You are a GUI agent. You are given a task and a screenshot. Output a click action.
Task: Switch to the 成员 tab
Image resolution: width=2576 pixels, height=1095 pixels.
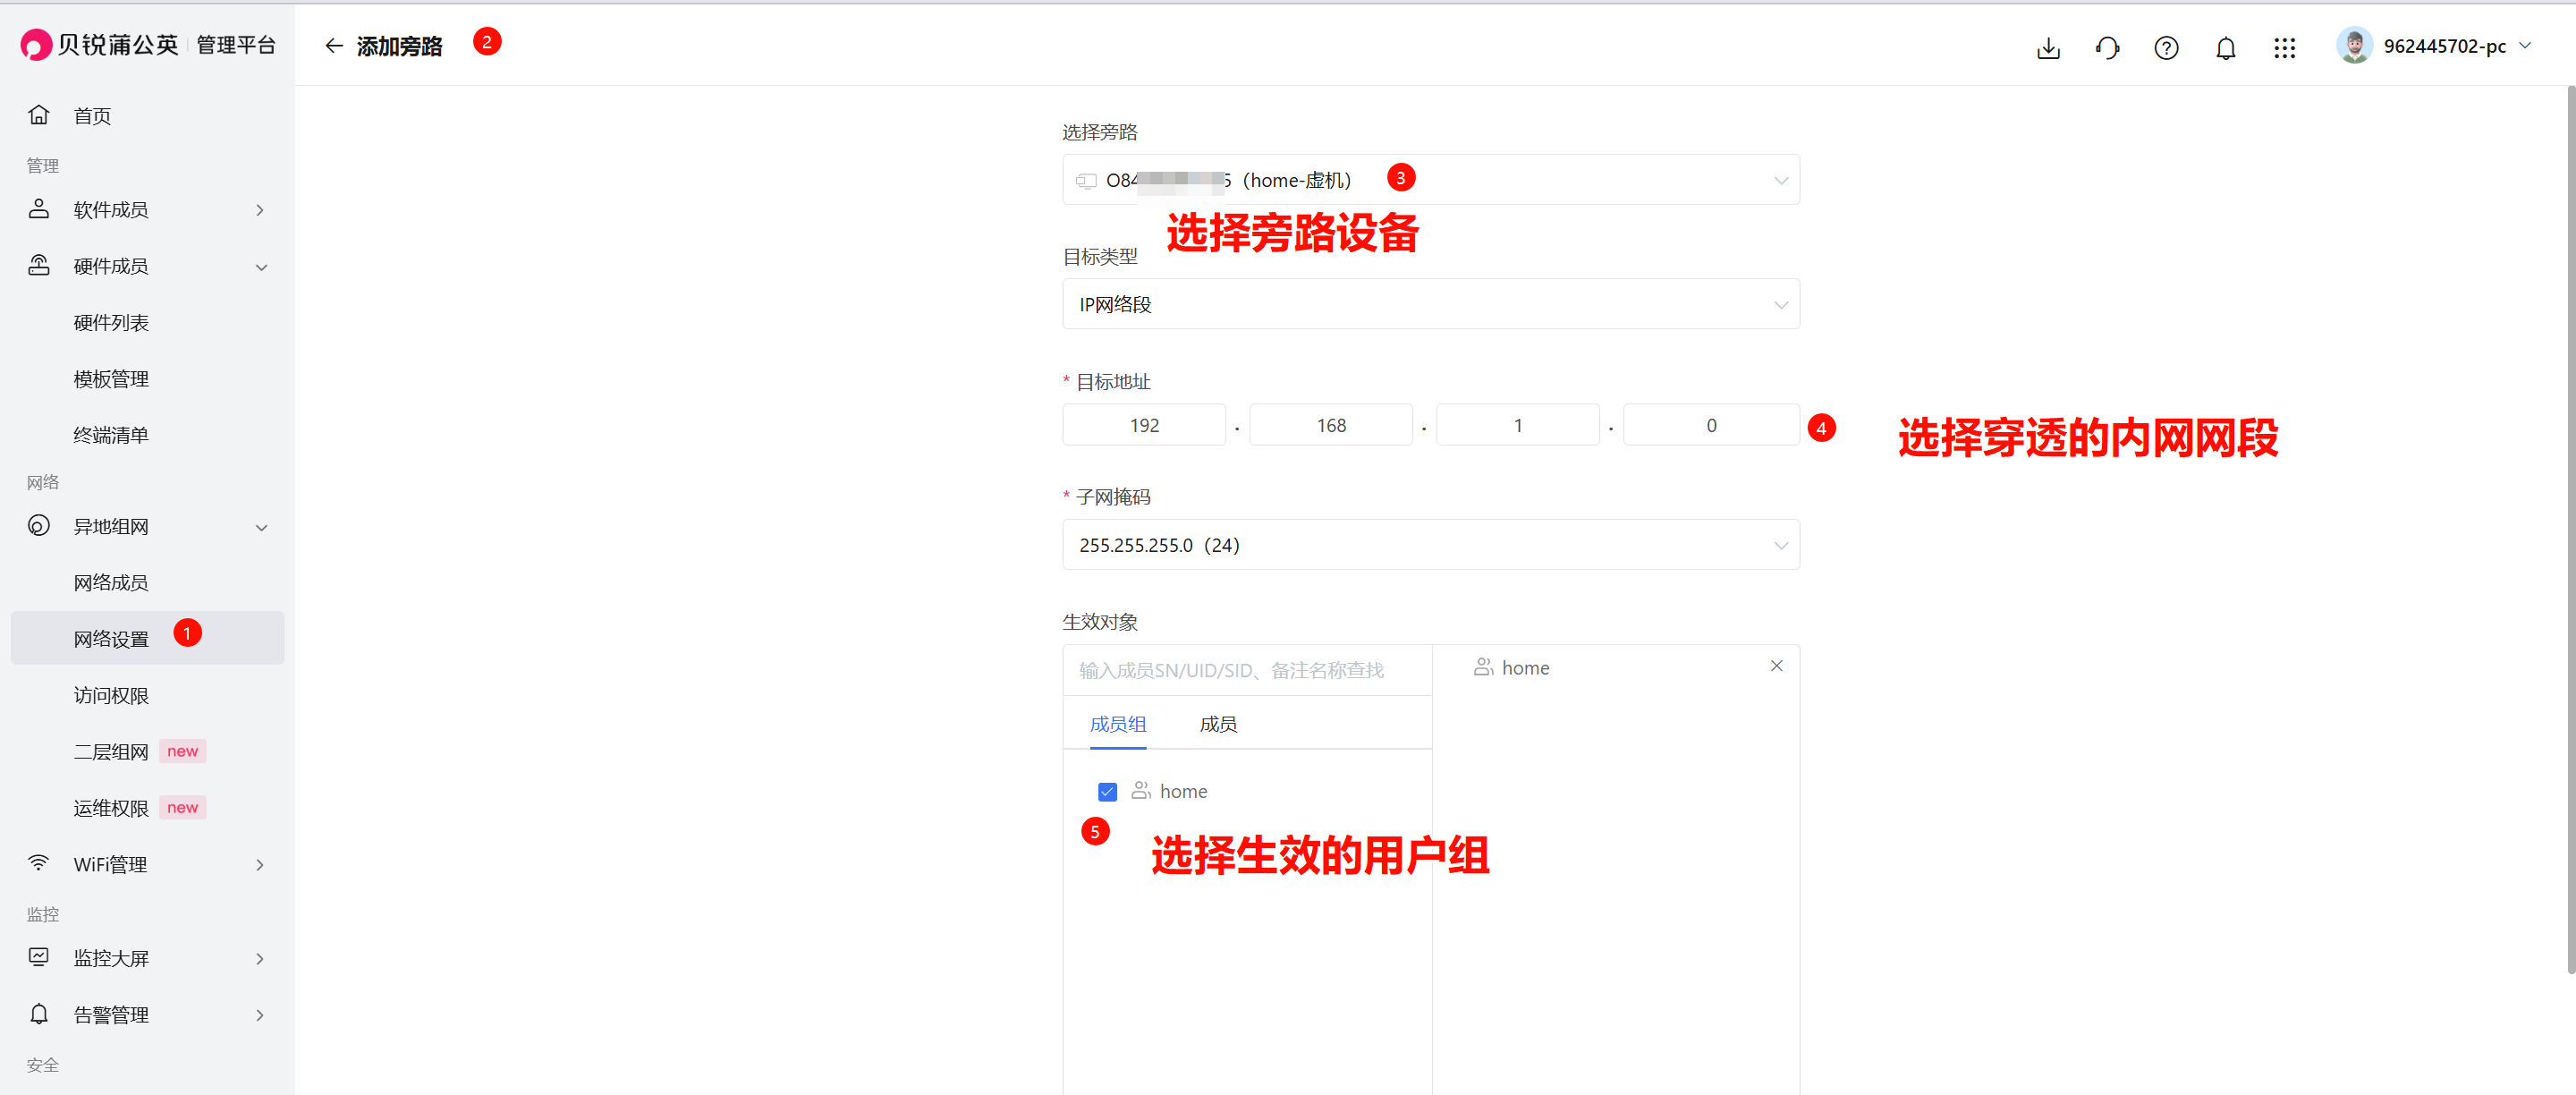click(x=1217, y=724)
